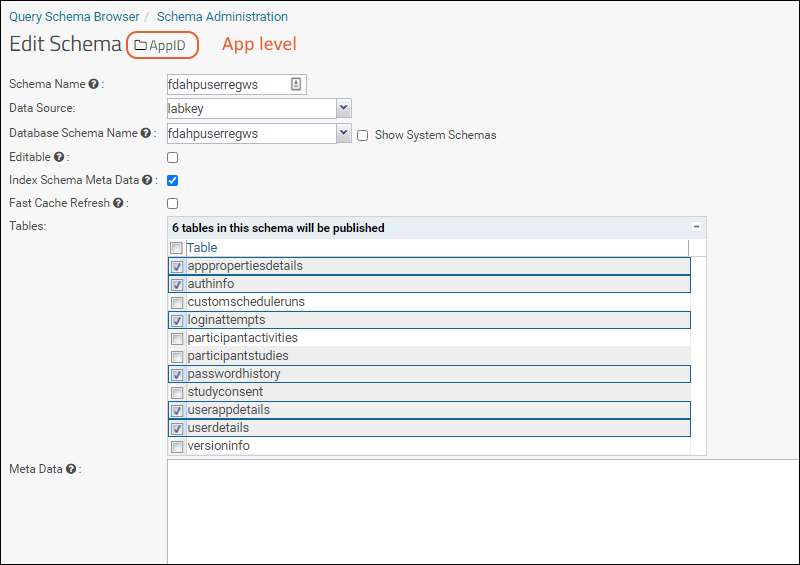The width and height of the screenshot is (800, 565).
Task: Deselect the passwordhistory table
Action: click(177, 374)
